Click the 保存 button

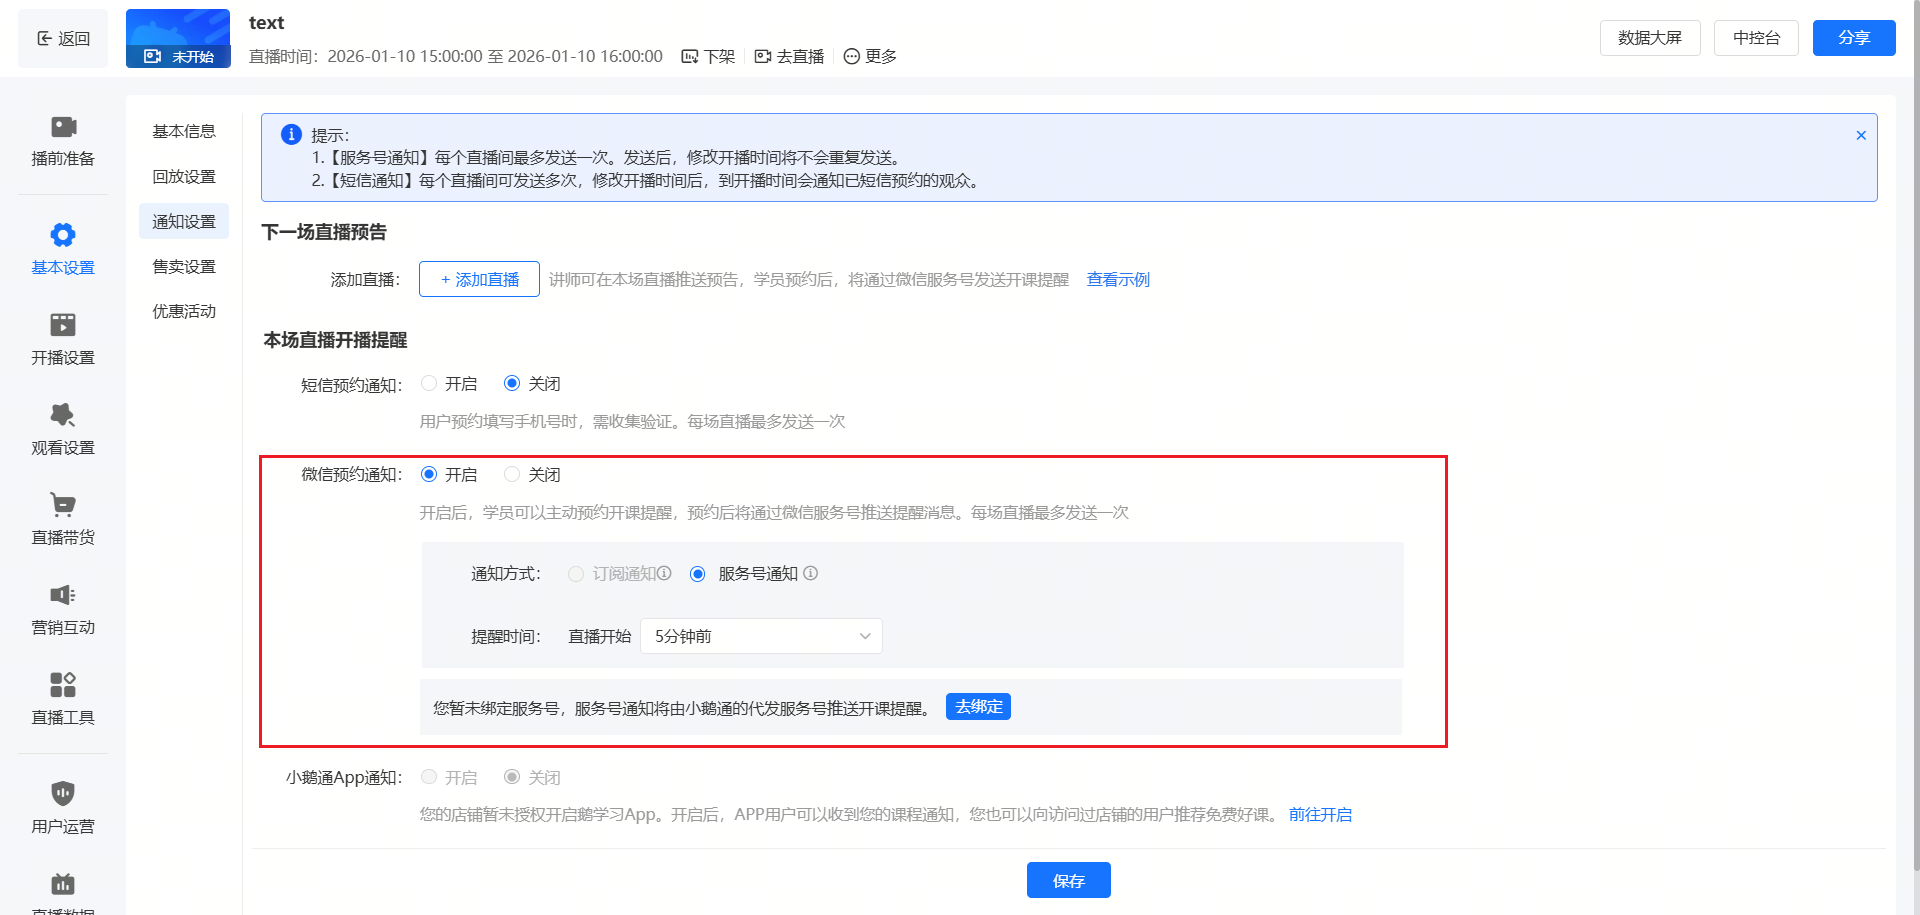click(x=1069, y=880)
